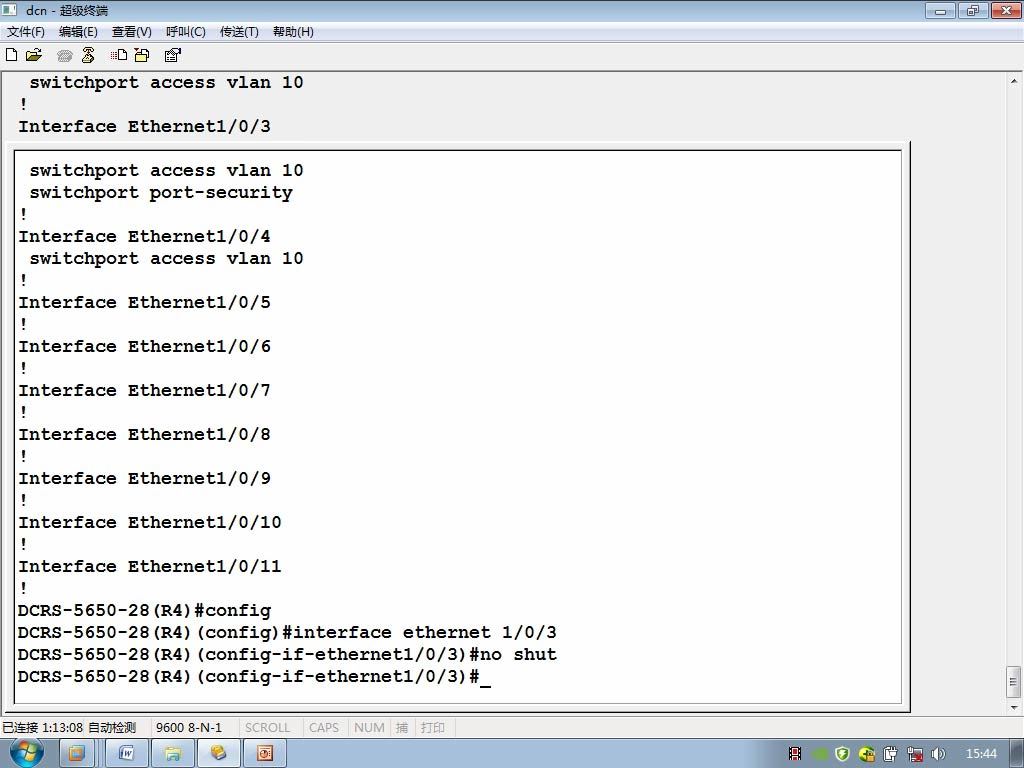Click the line 'Interface Ethernet1/0/7'
The image size is (1024, 768).
click(x=144, y=391)
